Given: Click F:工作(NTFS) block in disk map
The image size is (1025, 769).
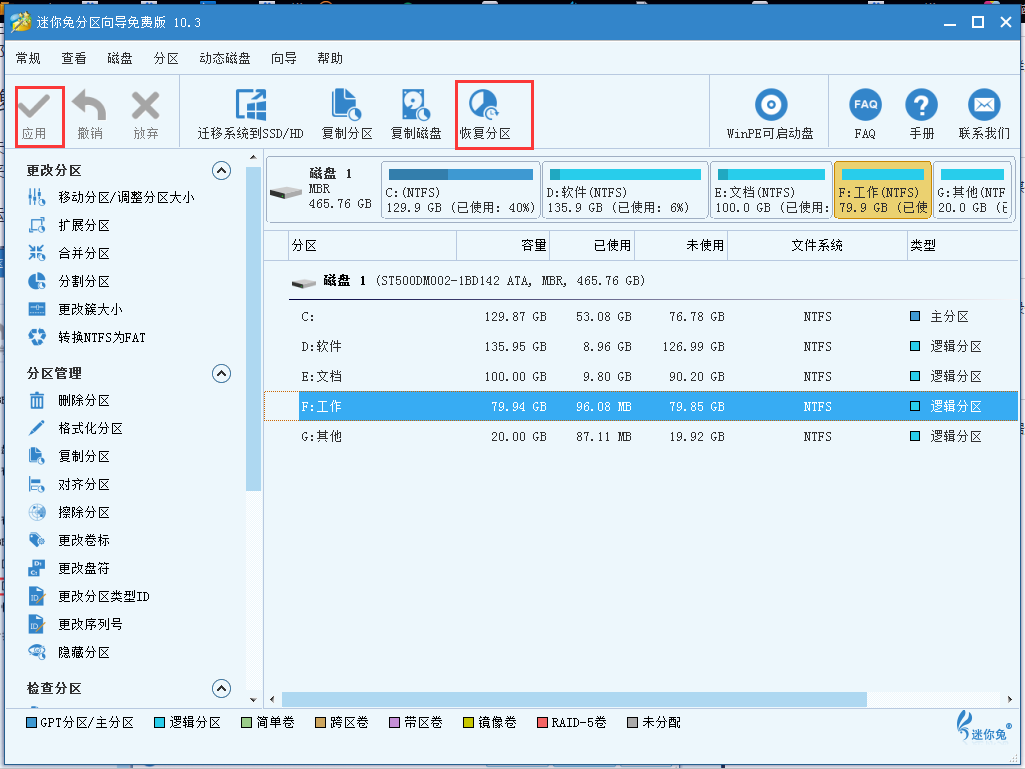Looking at the screenshot, I should pyautogui.click(x=882, y=190).
